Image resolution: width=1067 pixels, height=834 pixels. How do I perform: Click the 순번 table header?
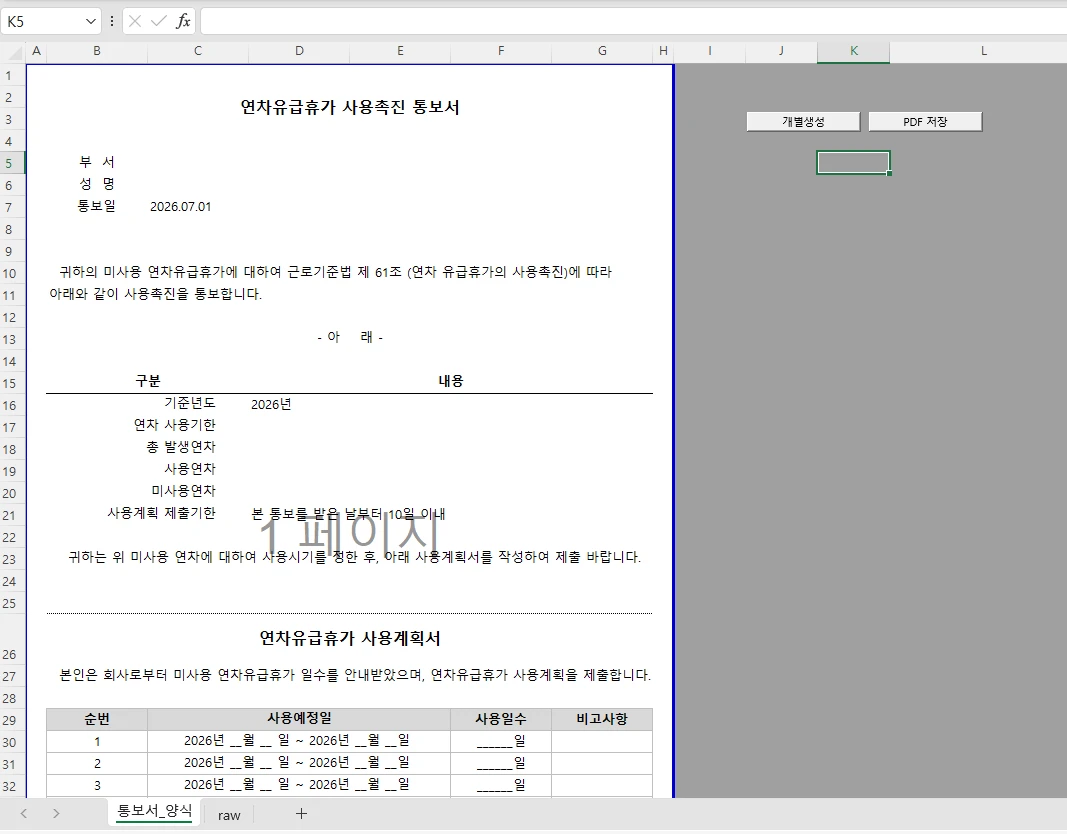coord(97,719)
